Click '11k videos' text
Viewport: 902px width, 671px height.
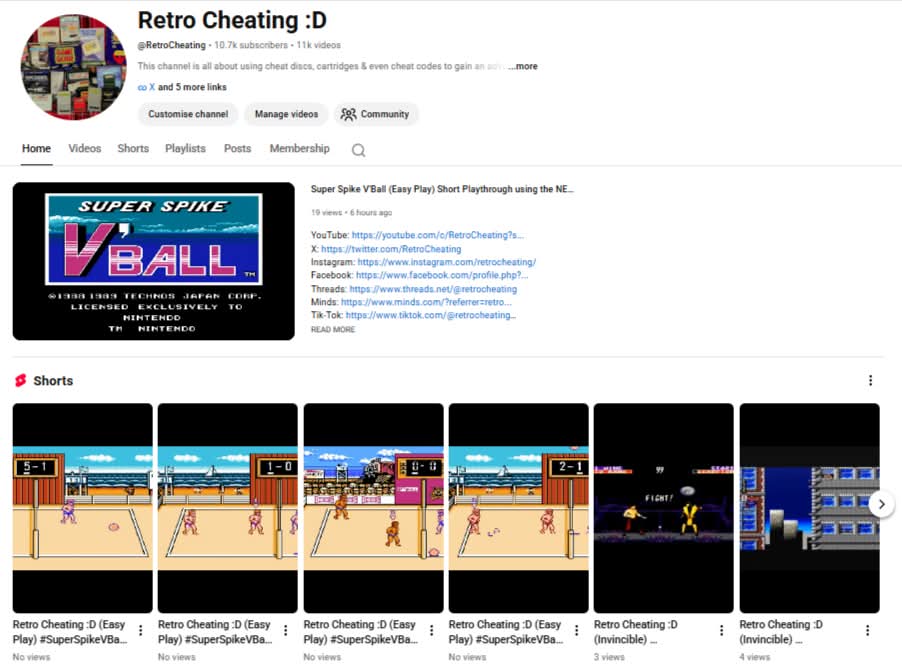click(319, 45)
